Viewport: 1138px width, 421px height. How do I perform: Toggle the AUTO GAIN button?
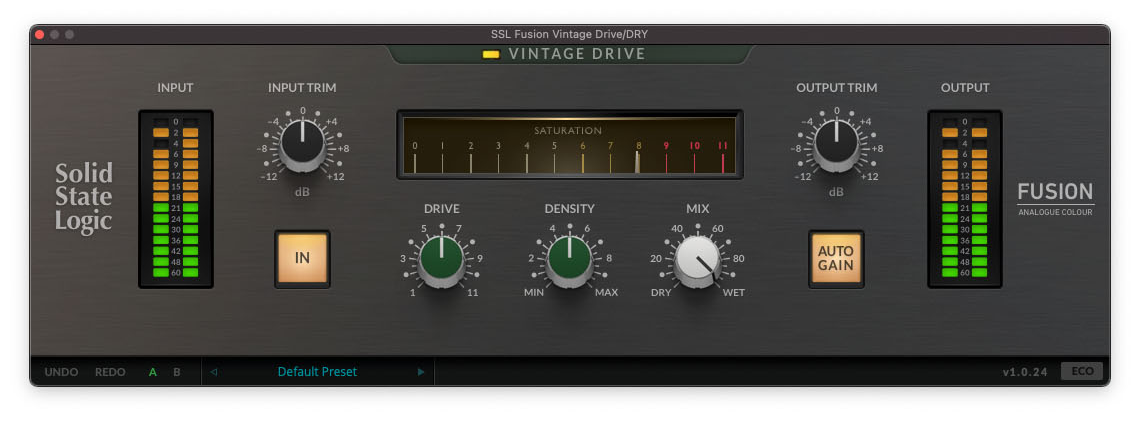tap(836, 258)
